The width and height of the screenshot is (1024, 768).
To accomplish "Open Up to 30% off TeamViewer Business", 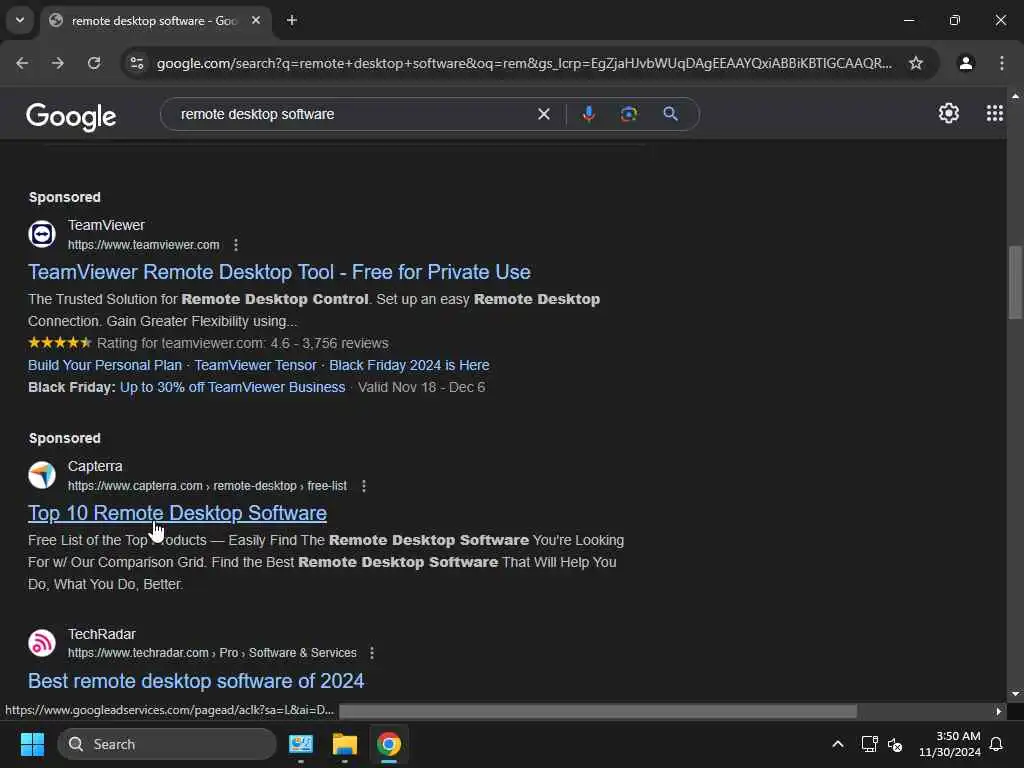I will click(232, 387).
